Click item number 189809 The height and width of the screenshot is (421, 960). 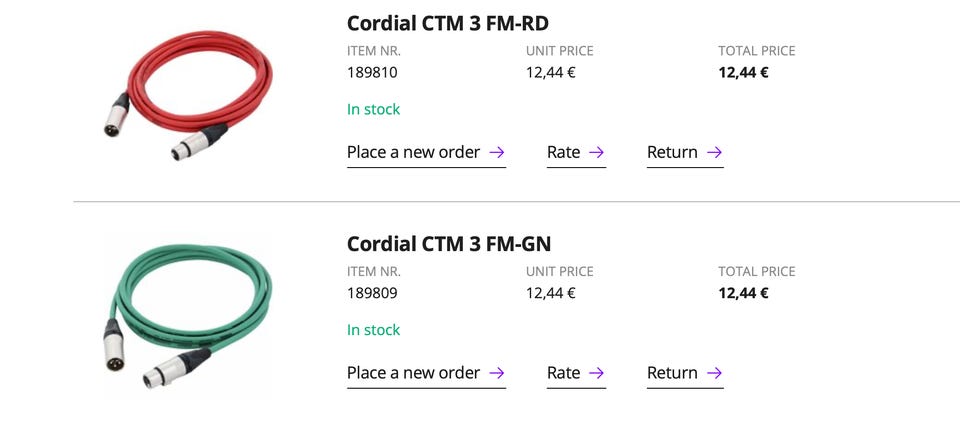tap(372, 293)
